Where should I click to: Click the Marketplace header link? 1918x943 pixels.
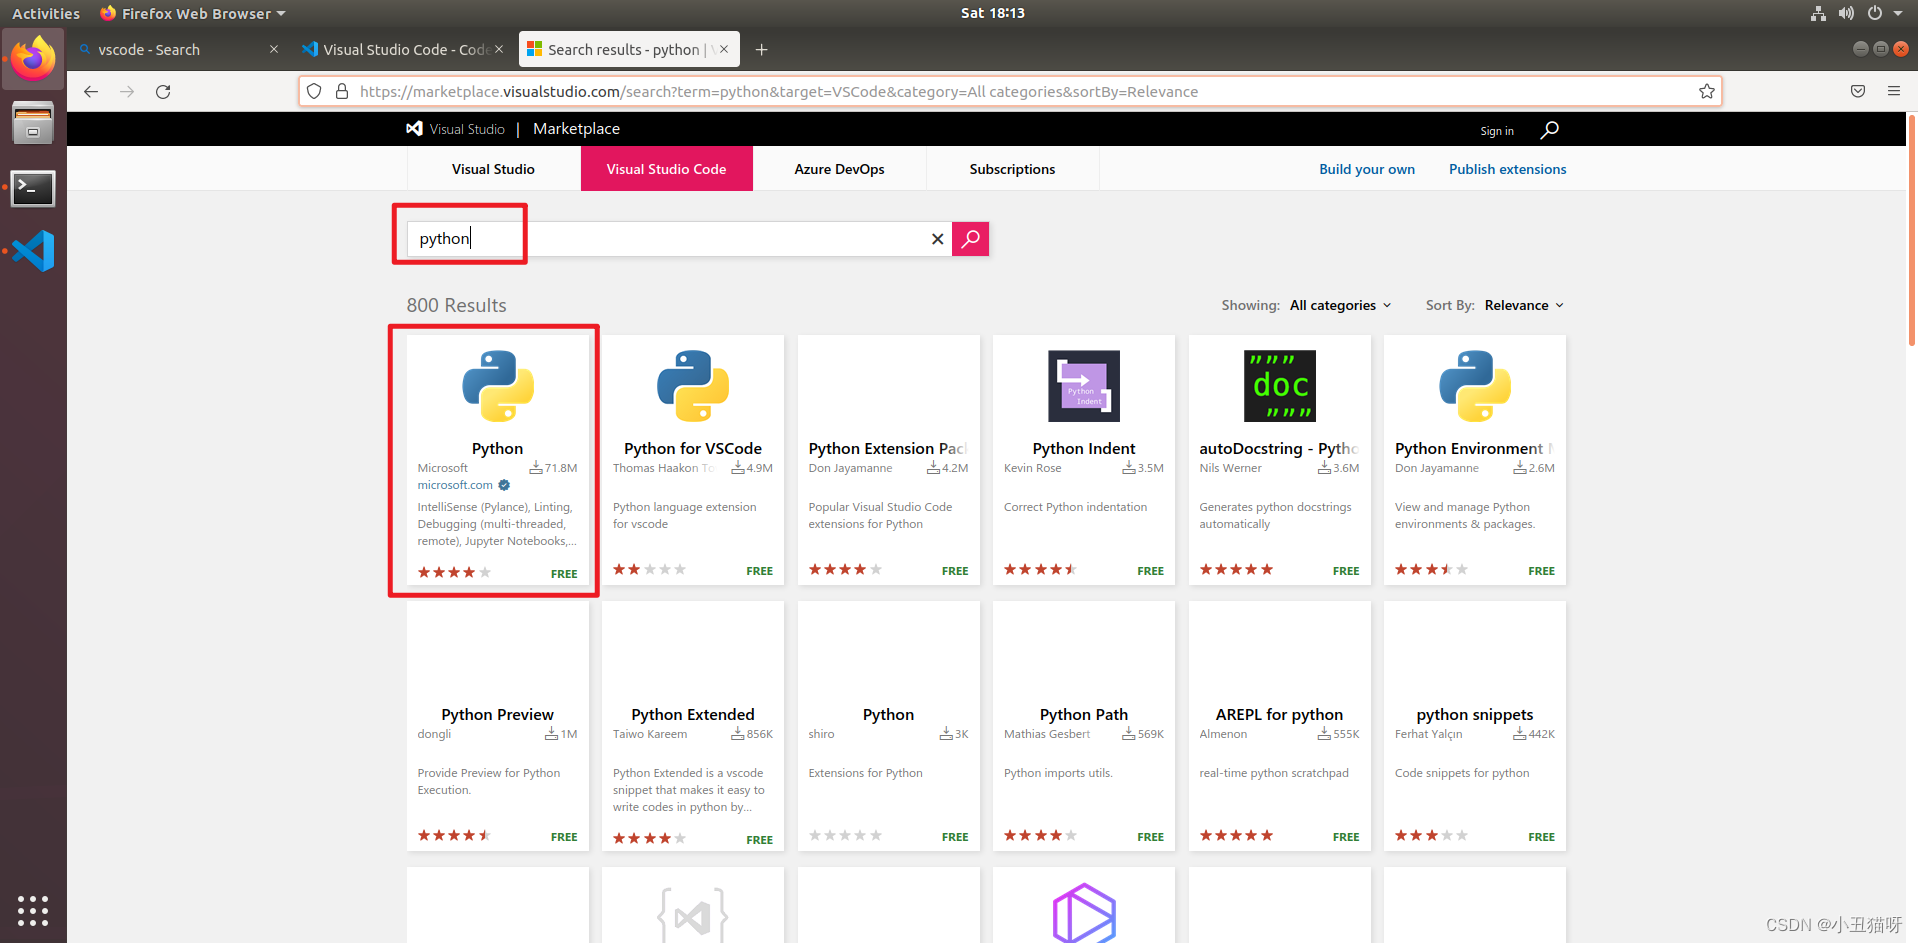tap(576, 129)
